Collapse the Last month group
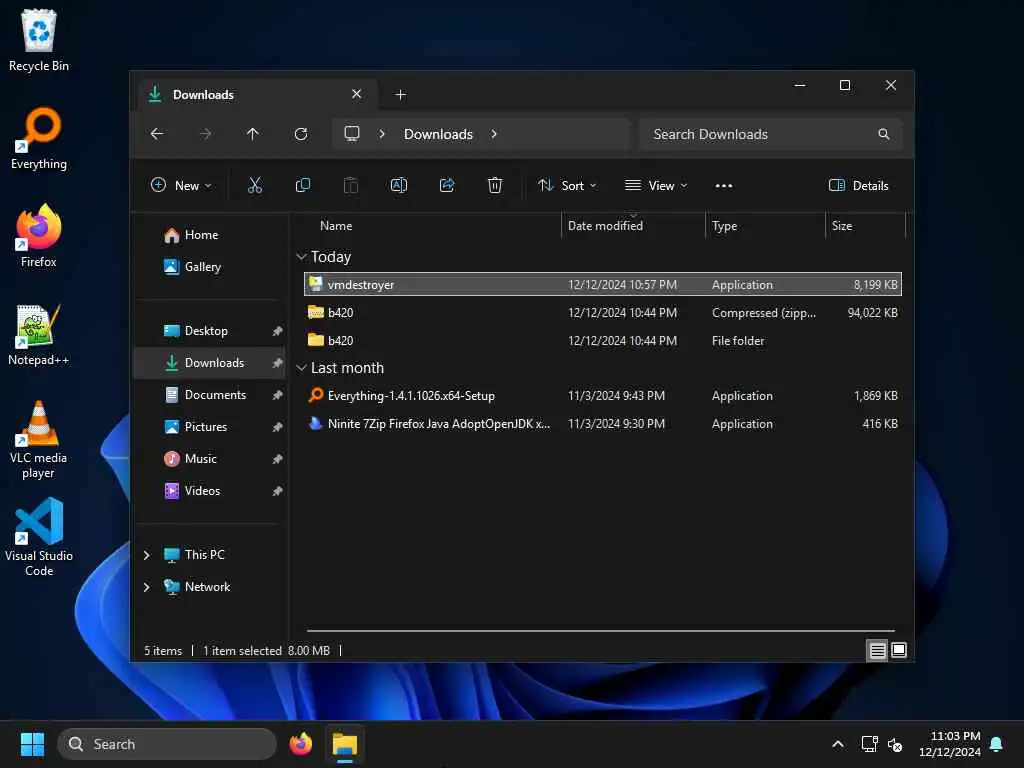Screen dimensions: 1024x768 click(x=301, y=368)
